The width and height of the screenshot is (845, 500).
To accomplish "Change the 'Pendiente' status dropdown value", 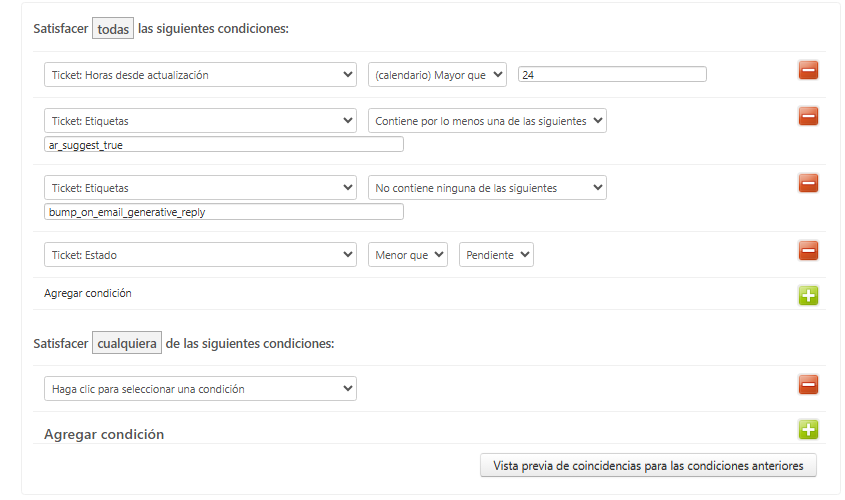I will coord(496,255).
